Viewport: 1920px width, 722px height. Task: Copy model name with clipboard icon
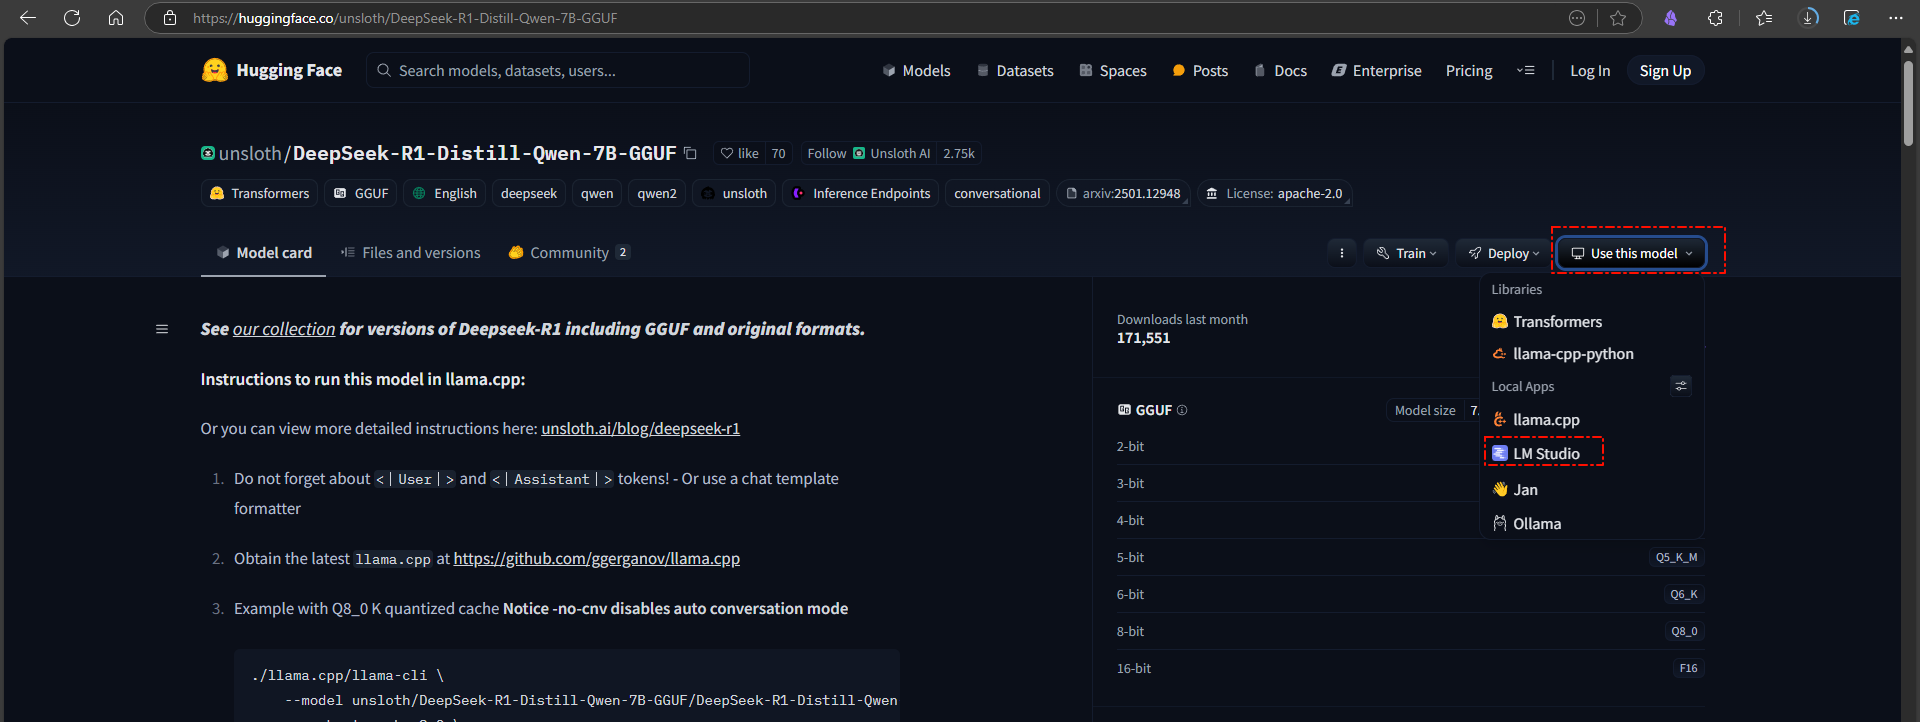click(x=690, y=153)
